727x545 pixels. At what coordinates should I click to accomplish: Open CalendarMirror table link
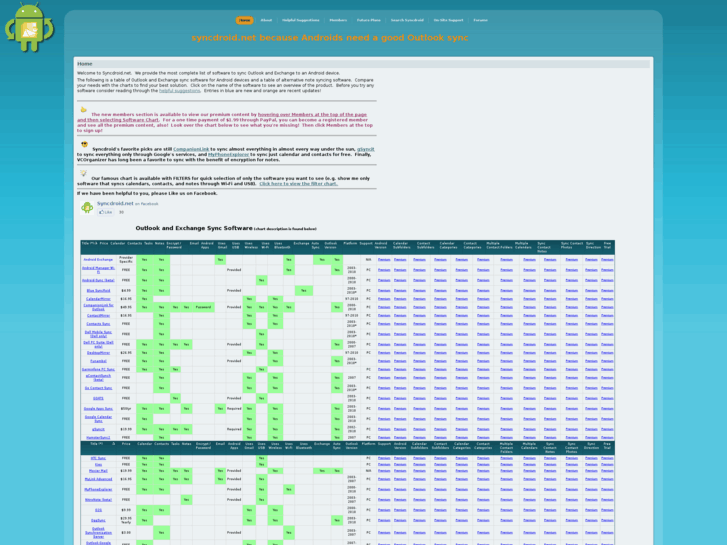pos(98,299)
